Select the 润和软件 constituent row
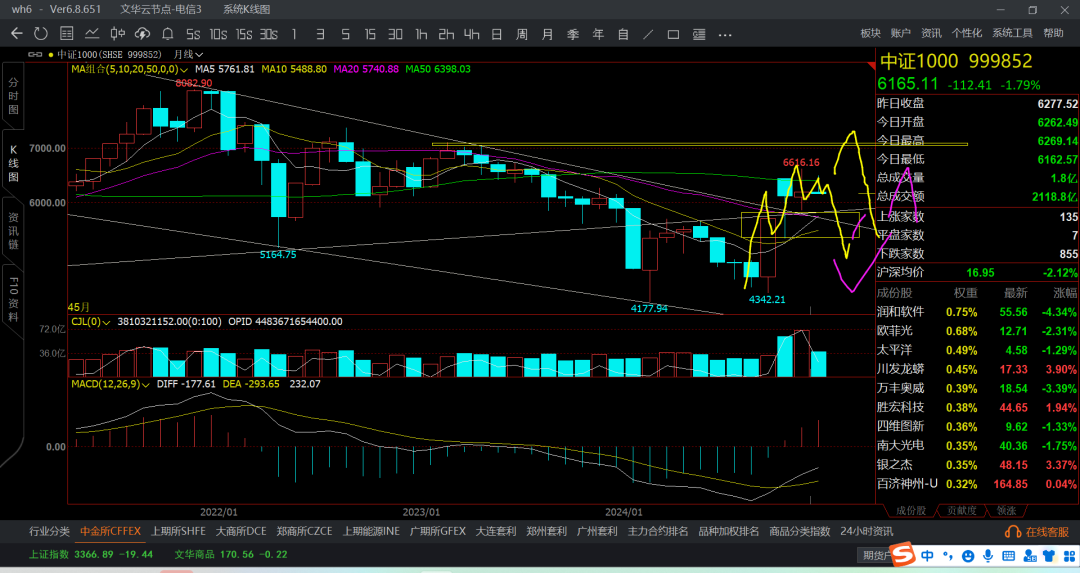The height and width of the screenshot is (573, 1080). [977, 312]
